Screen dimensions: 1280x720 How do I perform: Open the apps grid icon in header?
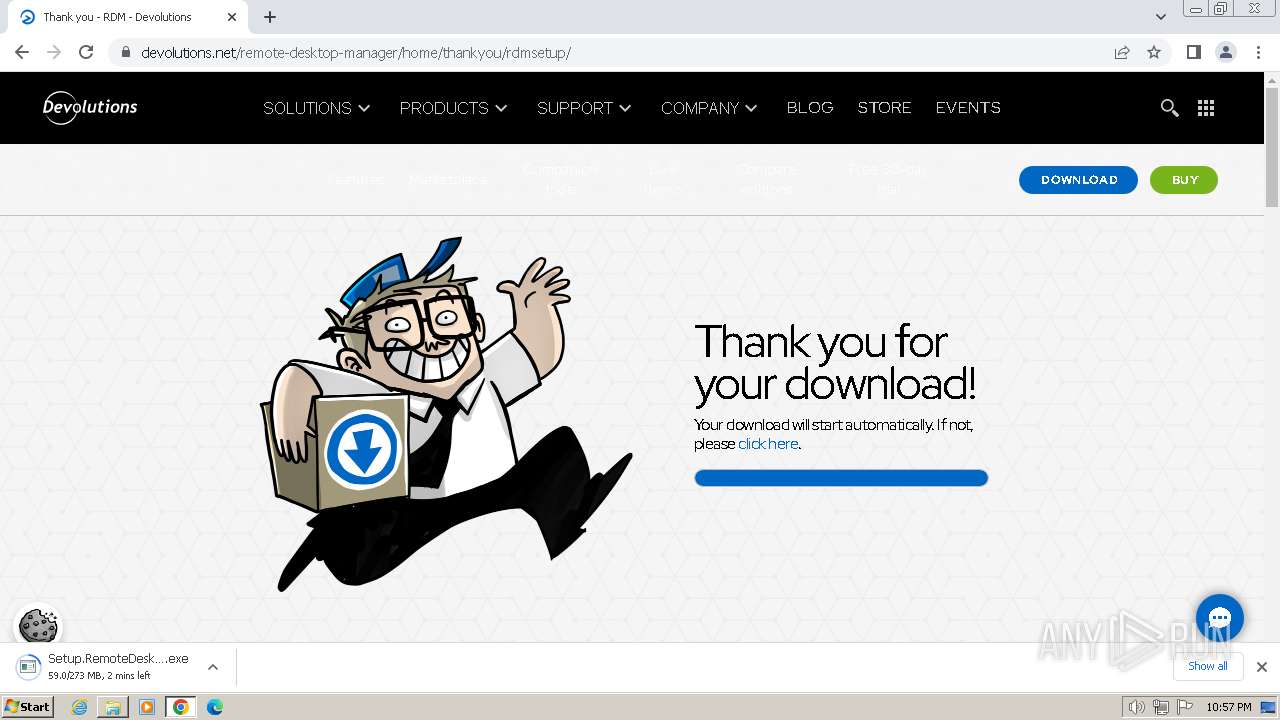coord(1206,108)
